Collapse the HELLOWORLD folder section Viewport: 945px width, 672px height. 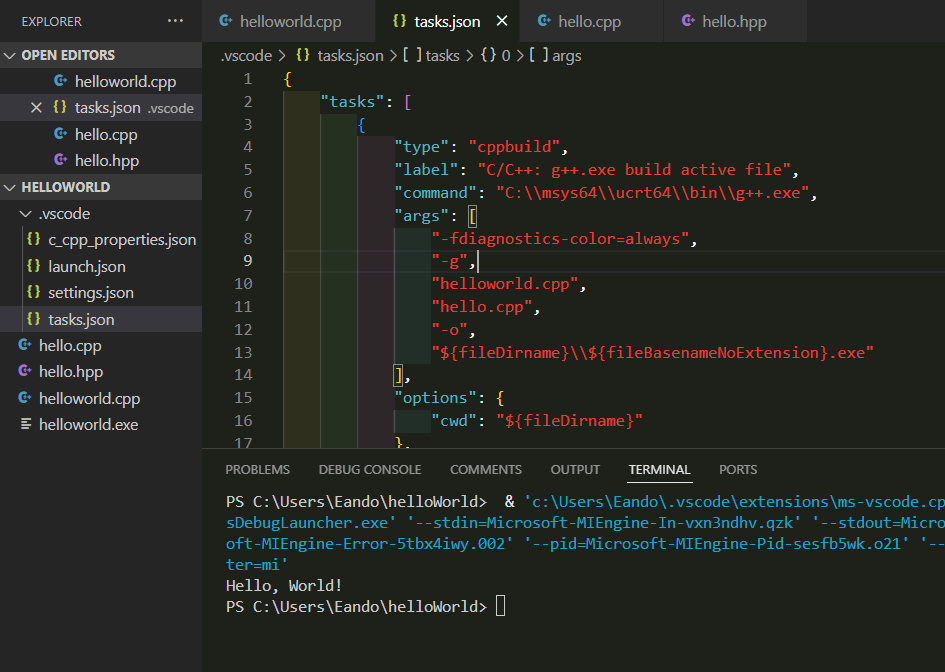pyautogui.click(x=11, y=187)
